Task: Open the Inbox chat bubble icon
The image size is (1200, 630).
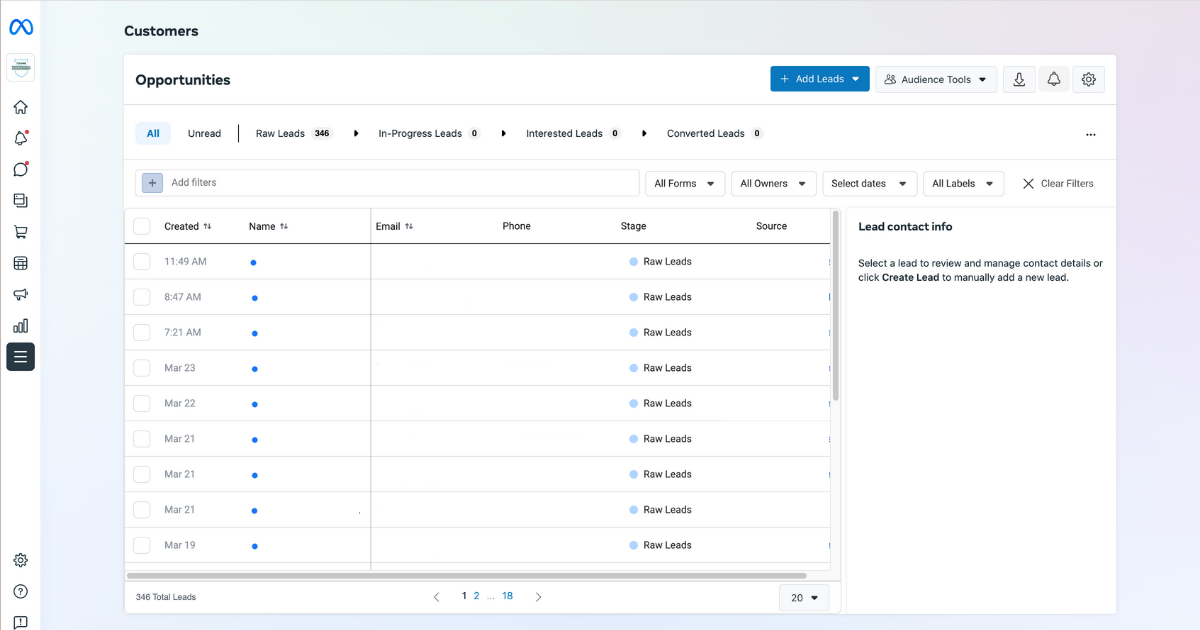Action: pyautogui.click(x=20, y=170)
